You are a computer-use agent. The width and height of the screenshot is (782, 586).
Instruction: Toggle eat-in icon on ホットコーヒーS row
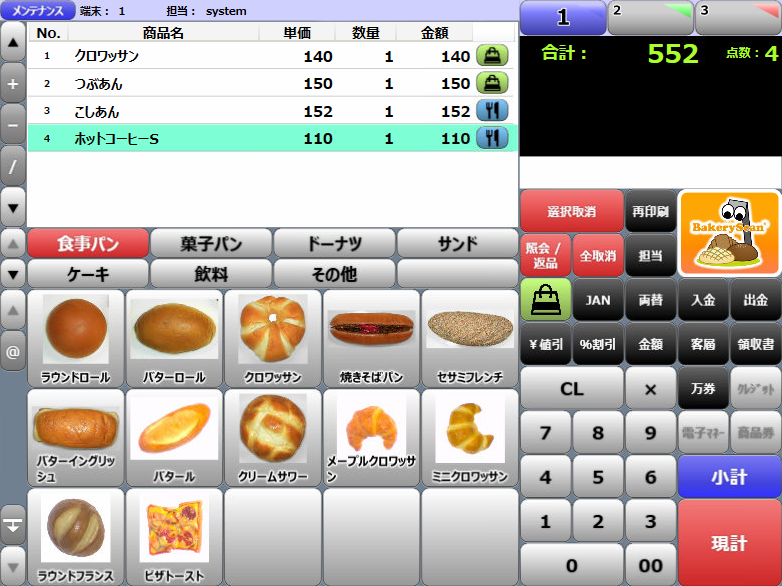pos(491,139)
